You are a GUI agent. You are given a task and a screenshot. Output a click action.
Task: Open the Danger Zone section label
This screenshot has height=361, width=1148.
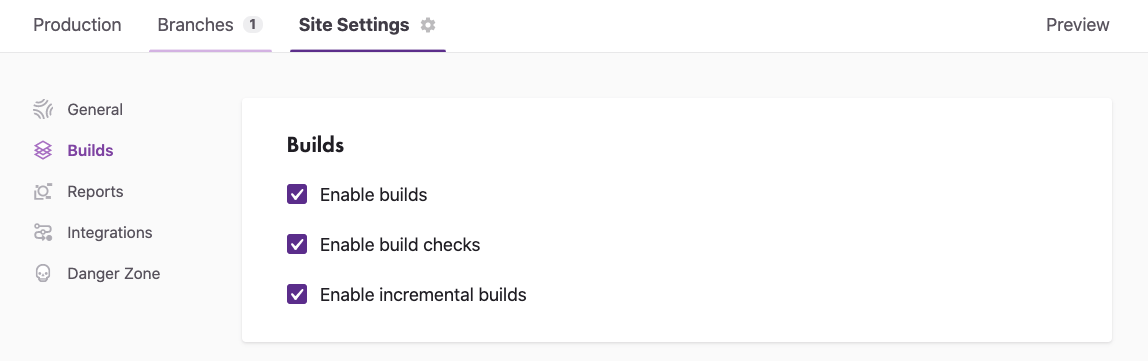(113, 274)
